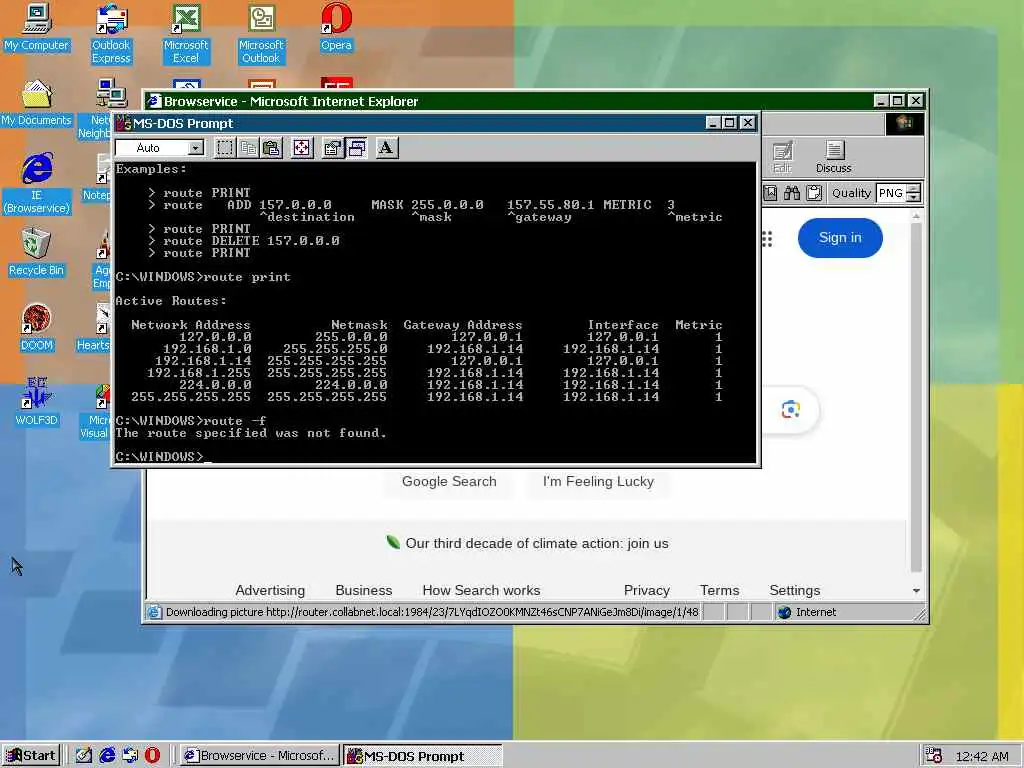1024x768 pixels.
Task: Click the 'Network Address' column header text
Action: 190,325
